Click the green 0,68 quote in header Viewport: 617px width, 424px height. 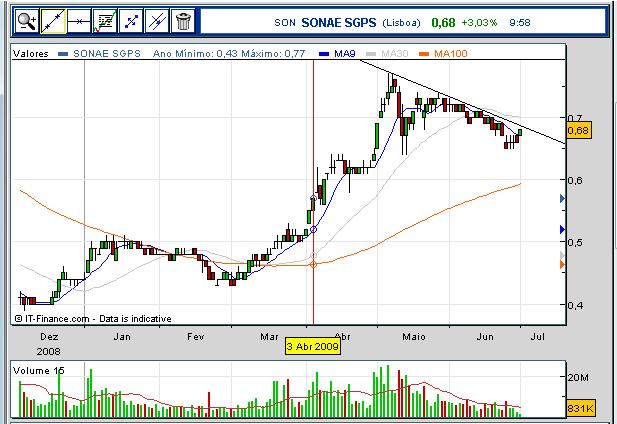443,23
